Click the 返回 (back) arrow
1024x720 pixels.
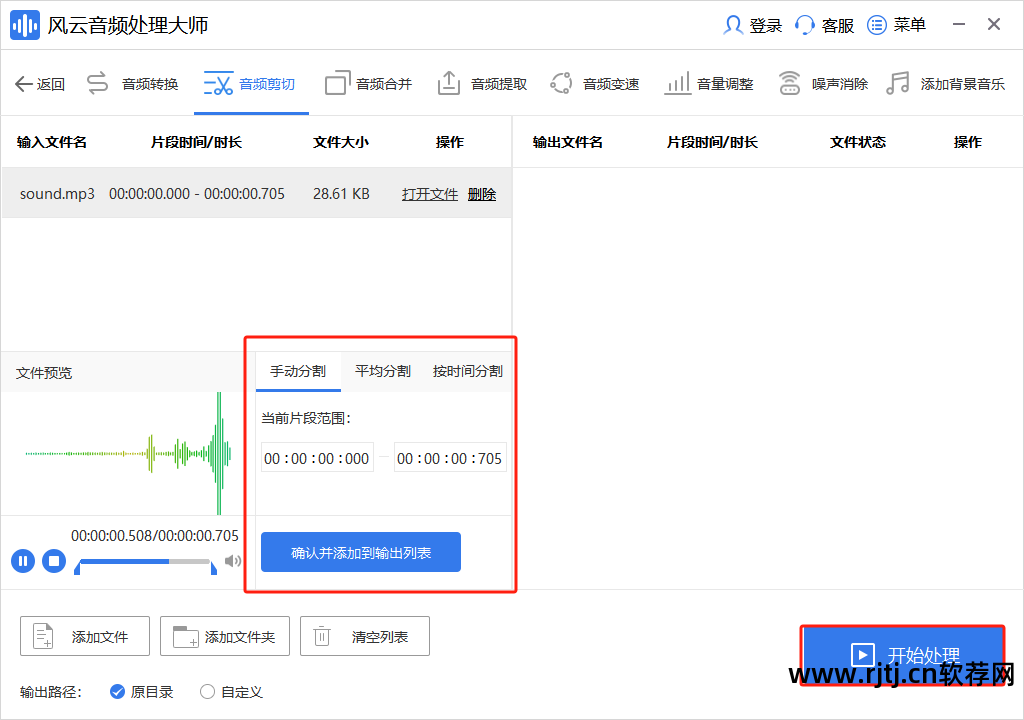tap(40, 83)
